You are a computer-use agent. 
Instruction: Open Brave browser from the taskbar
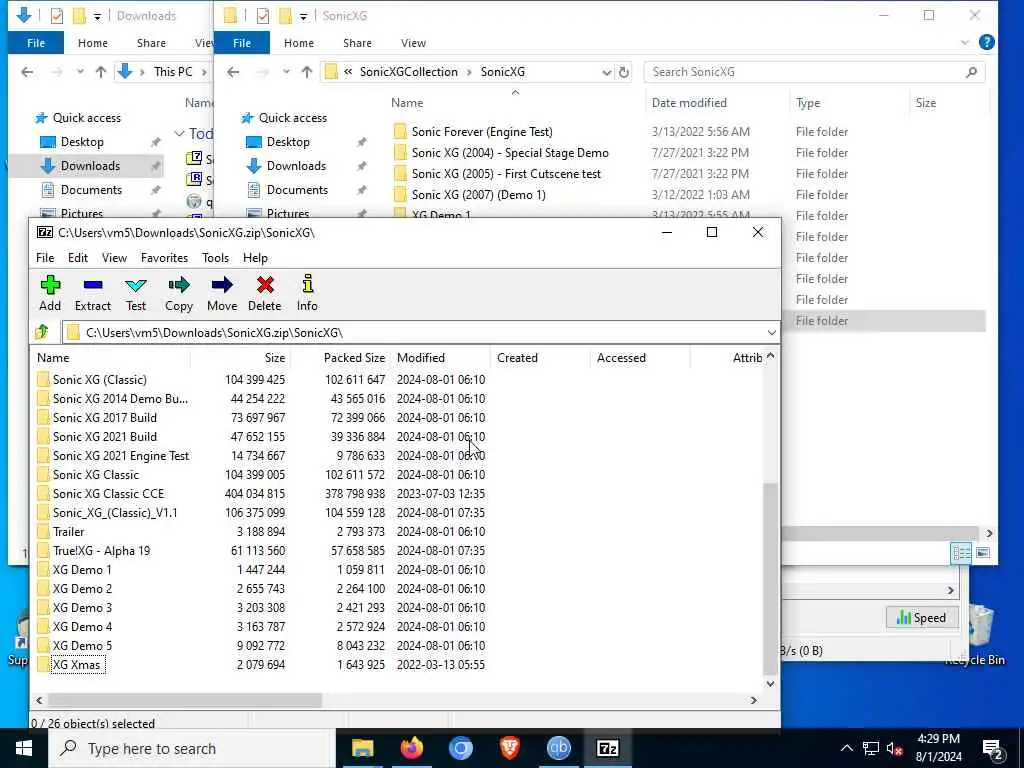point(509,748)
